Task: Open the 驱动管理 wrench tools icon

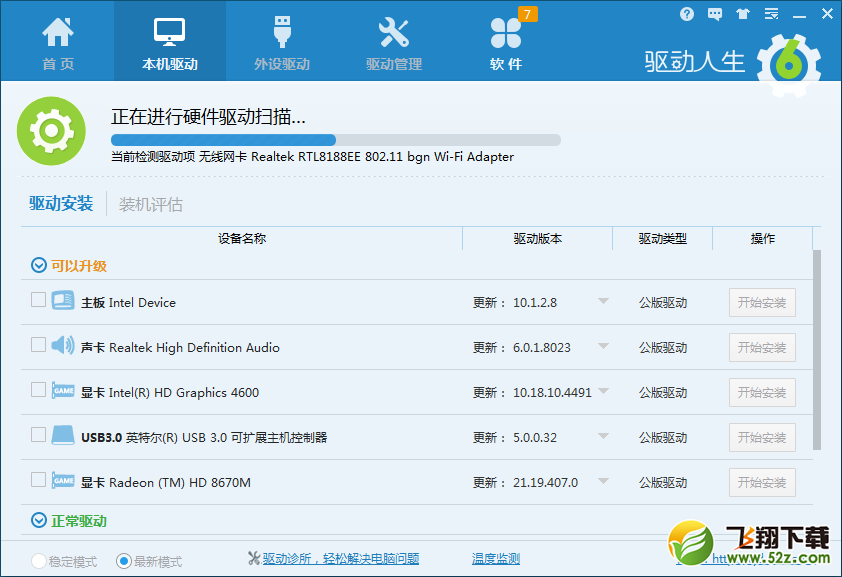Action: pyautogui.click(x=394, y=32)
